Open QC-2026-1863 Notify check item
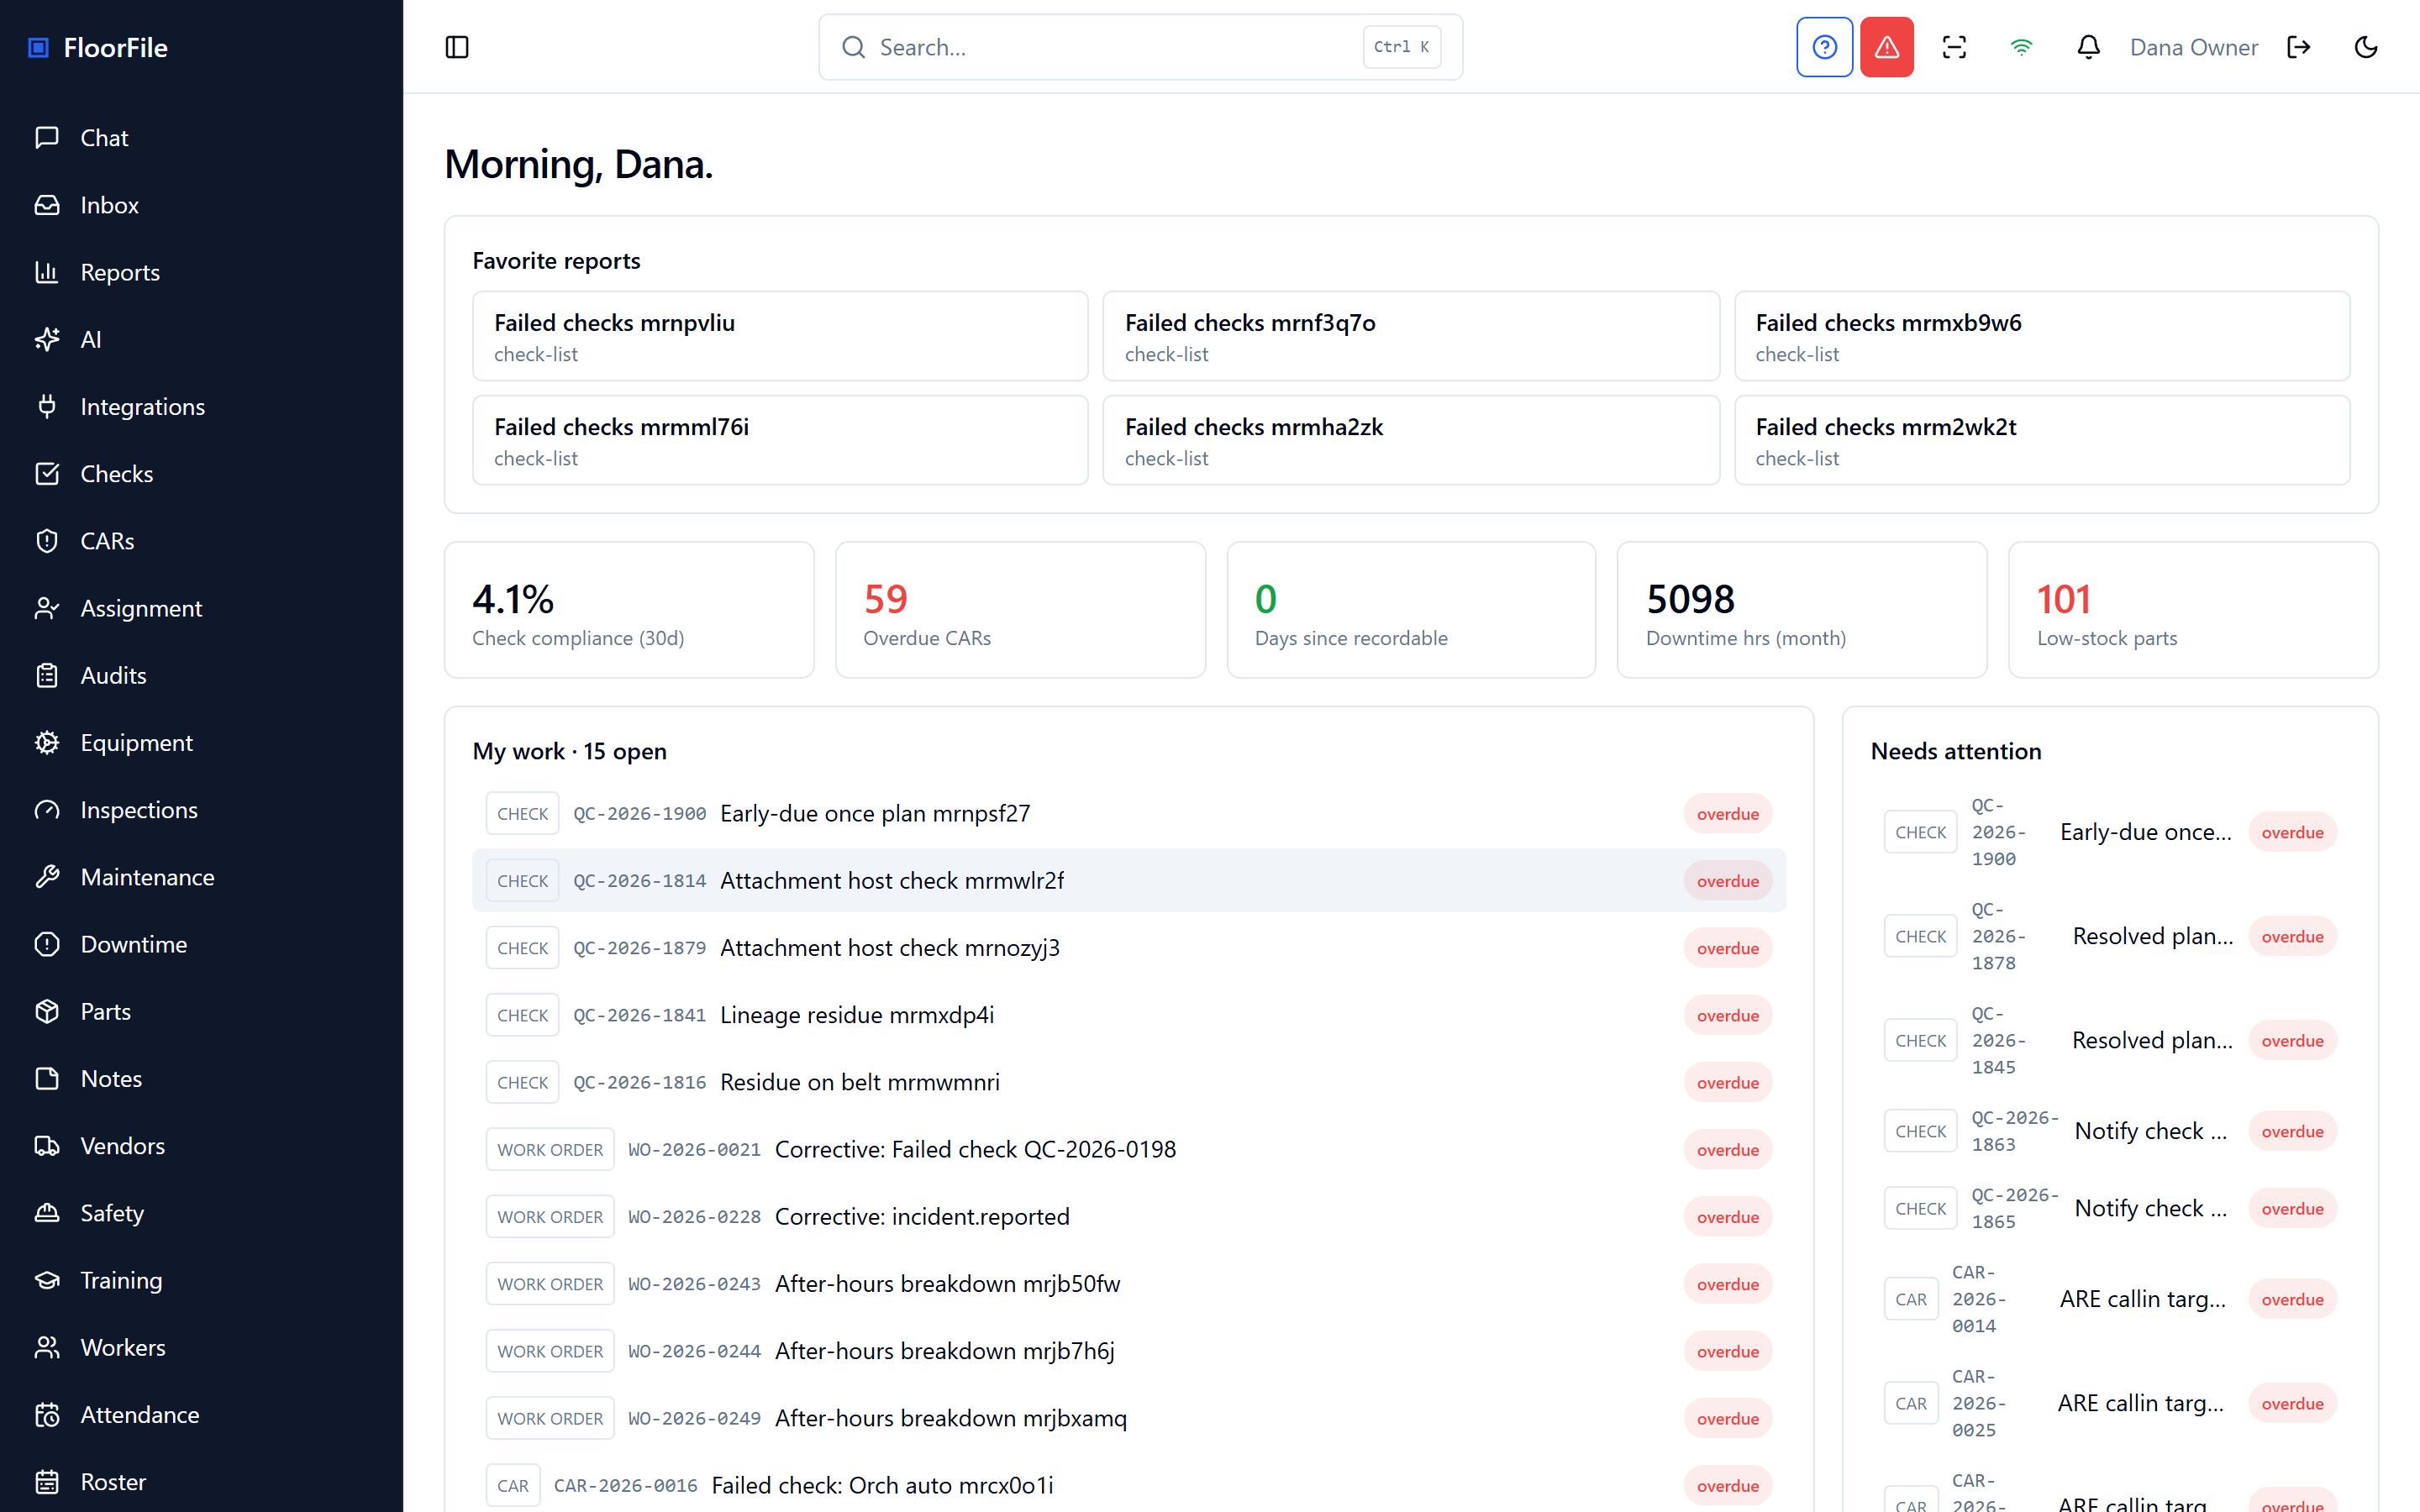 click(x=2110, y=1131)
